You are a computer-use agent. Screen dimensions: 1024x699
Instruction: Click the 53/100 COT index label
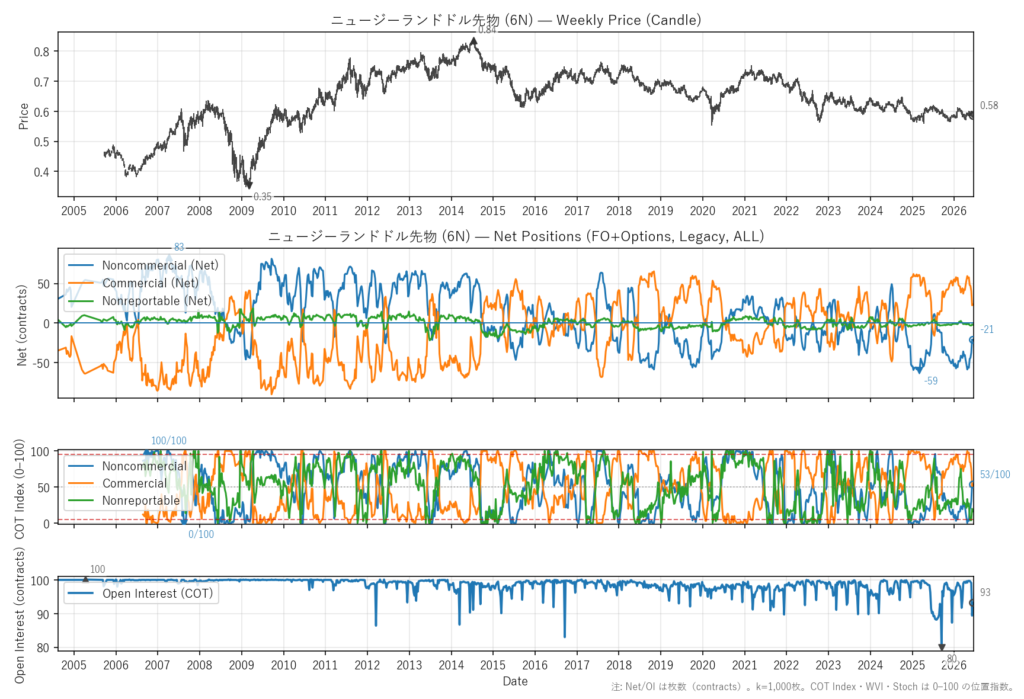[995, 474]
